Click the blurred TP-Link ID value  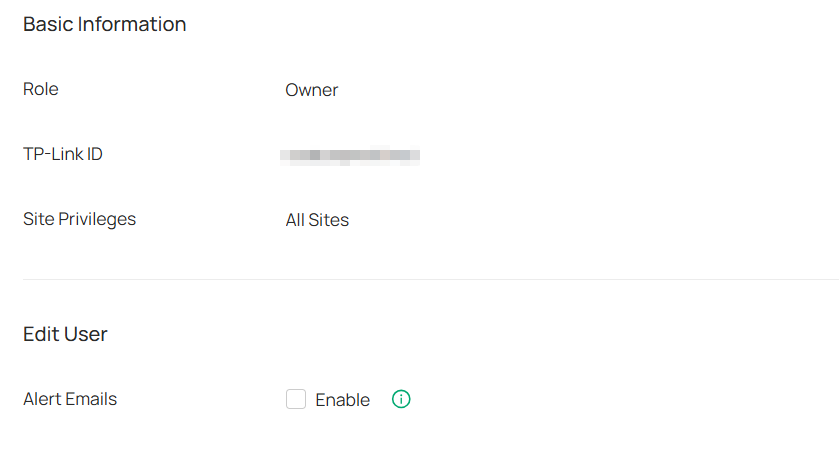[x=349, y=155]
